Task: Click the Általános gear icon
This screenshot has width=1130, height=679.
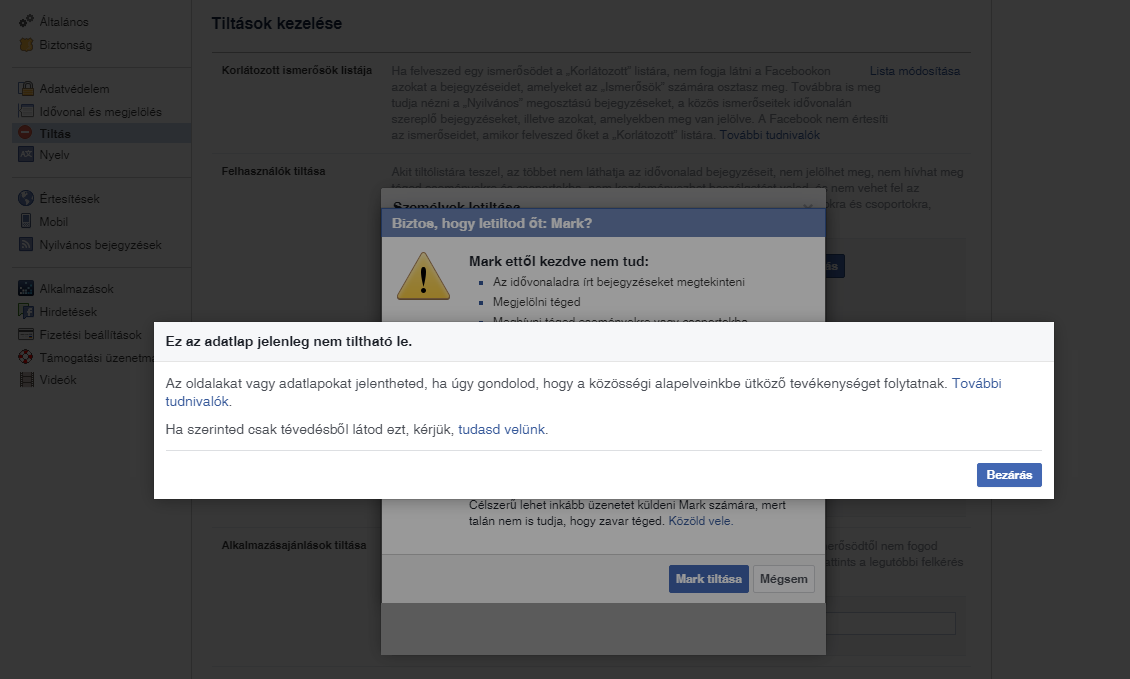Action: (26, 21)
